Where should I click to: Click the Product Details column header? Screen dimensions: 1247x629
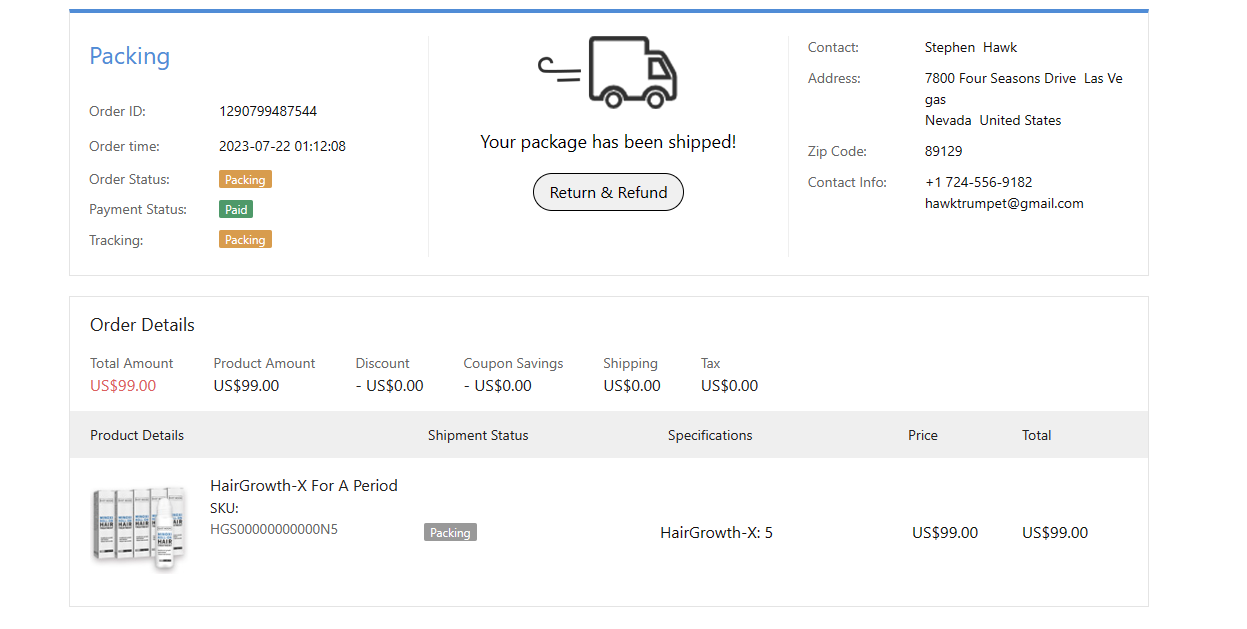point(137,435)
